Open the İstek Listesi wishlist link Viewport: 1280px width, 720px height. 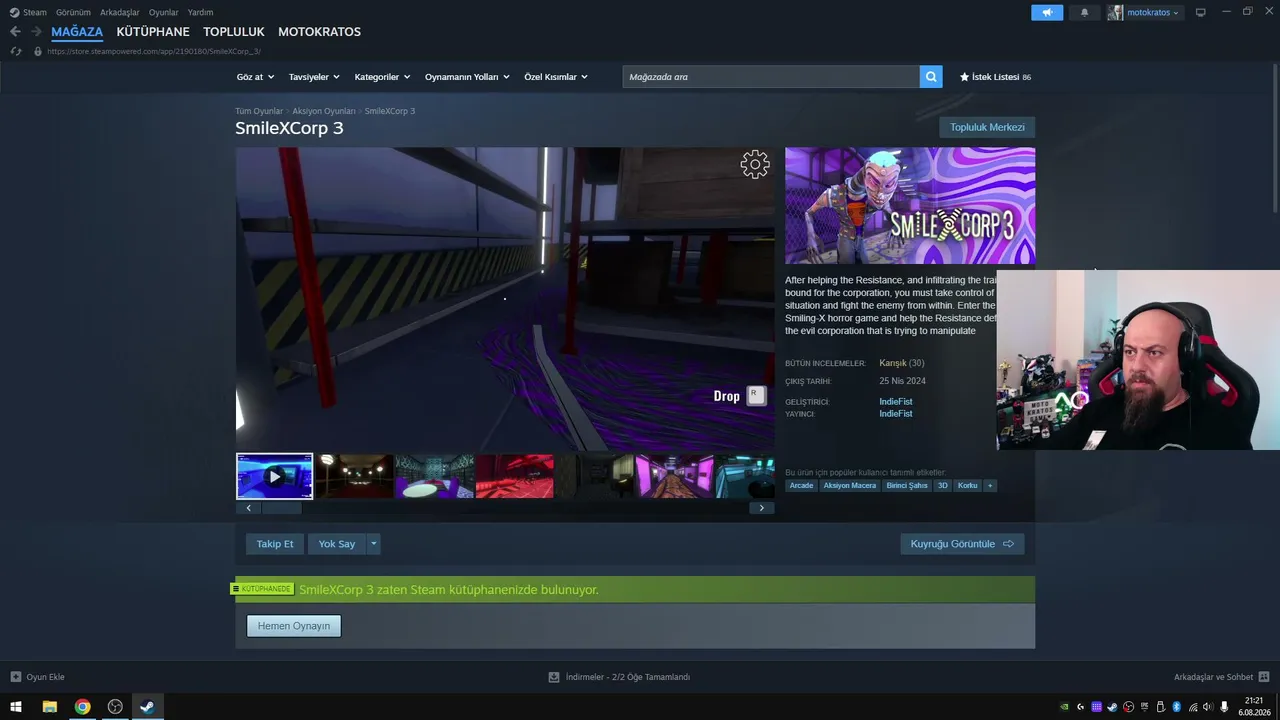995,77
